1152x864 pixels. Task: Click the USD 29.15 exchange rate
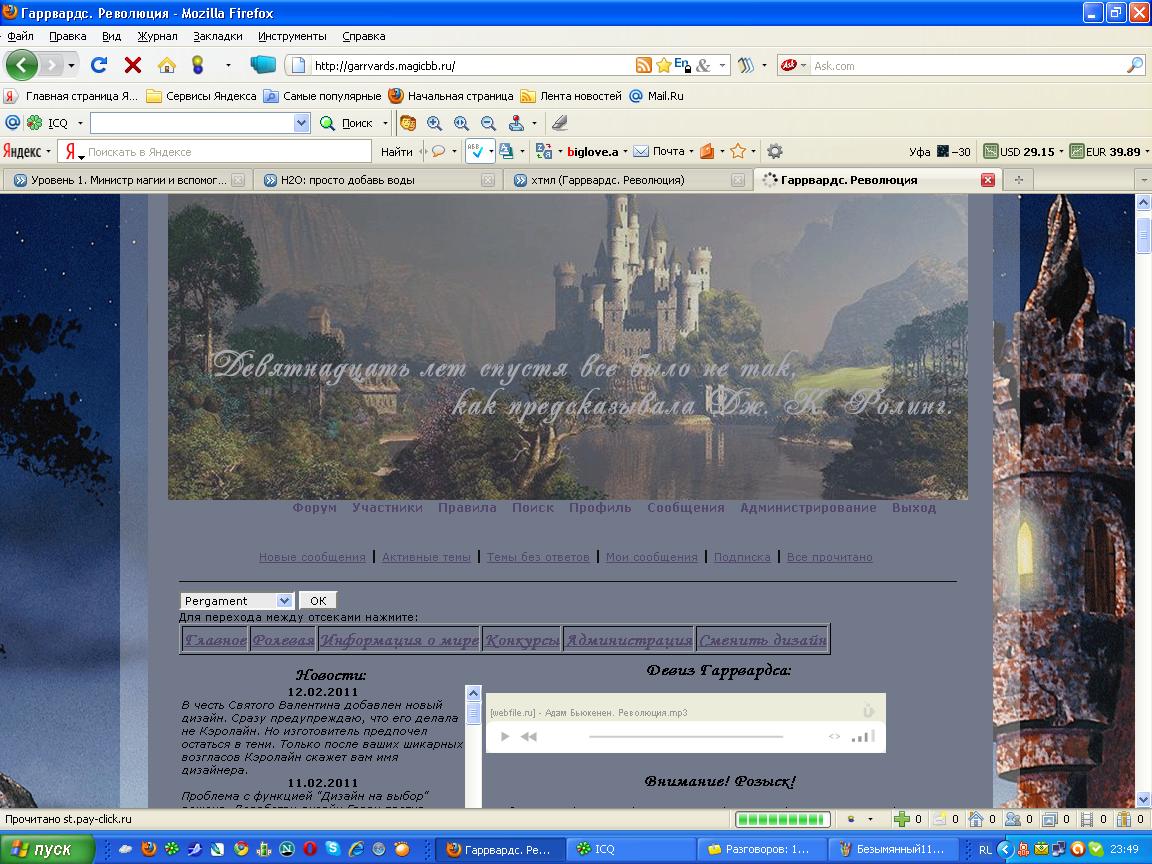tap(1019, 151)
